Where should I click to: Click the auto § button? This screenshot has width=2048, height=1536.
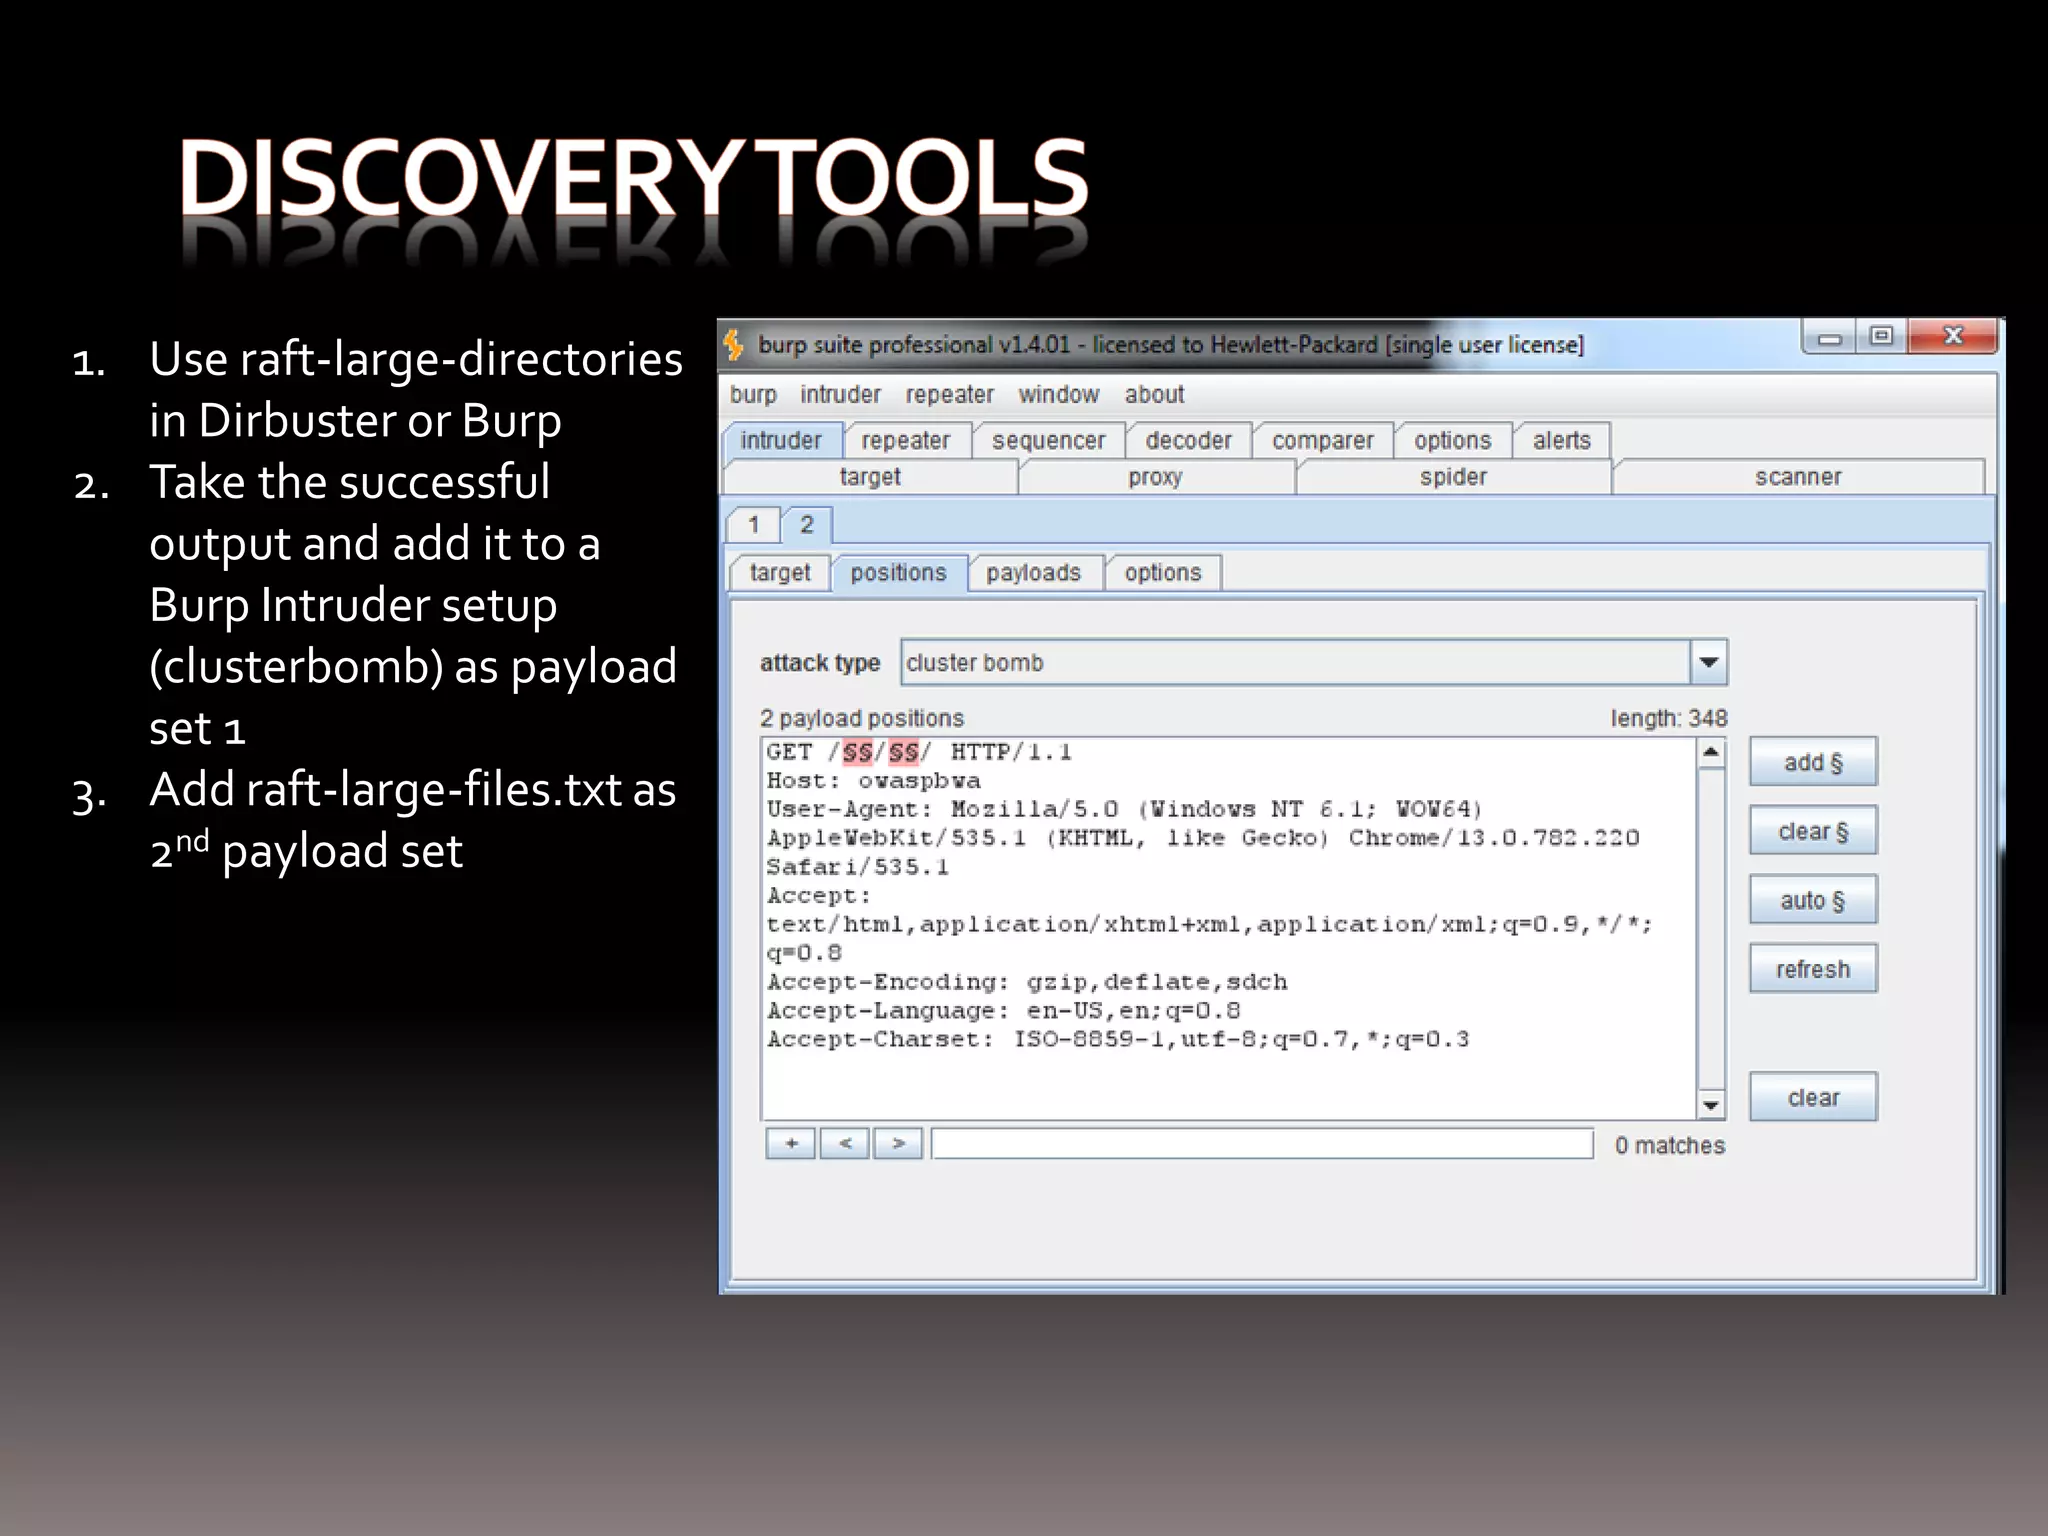pos(1813,900)
